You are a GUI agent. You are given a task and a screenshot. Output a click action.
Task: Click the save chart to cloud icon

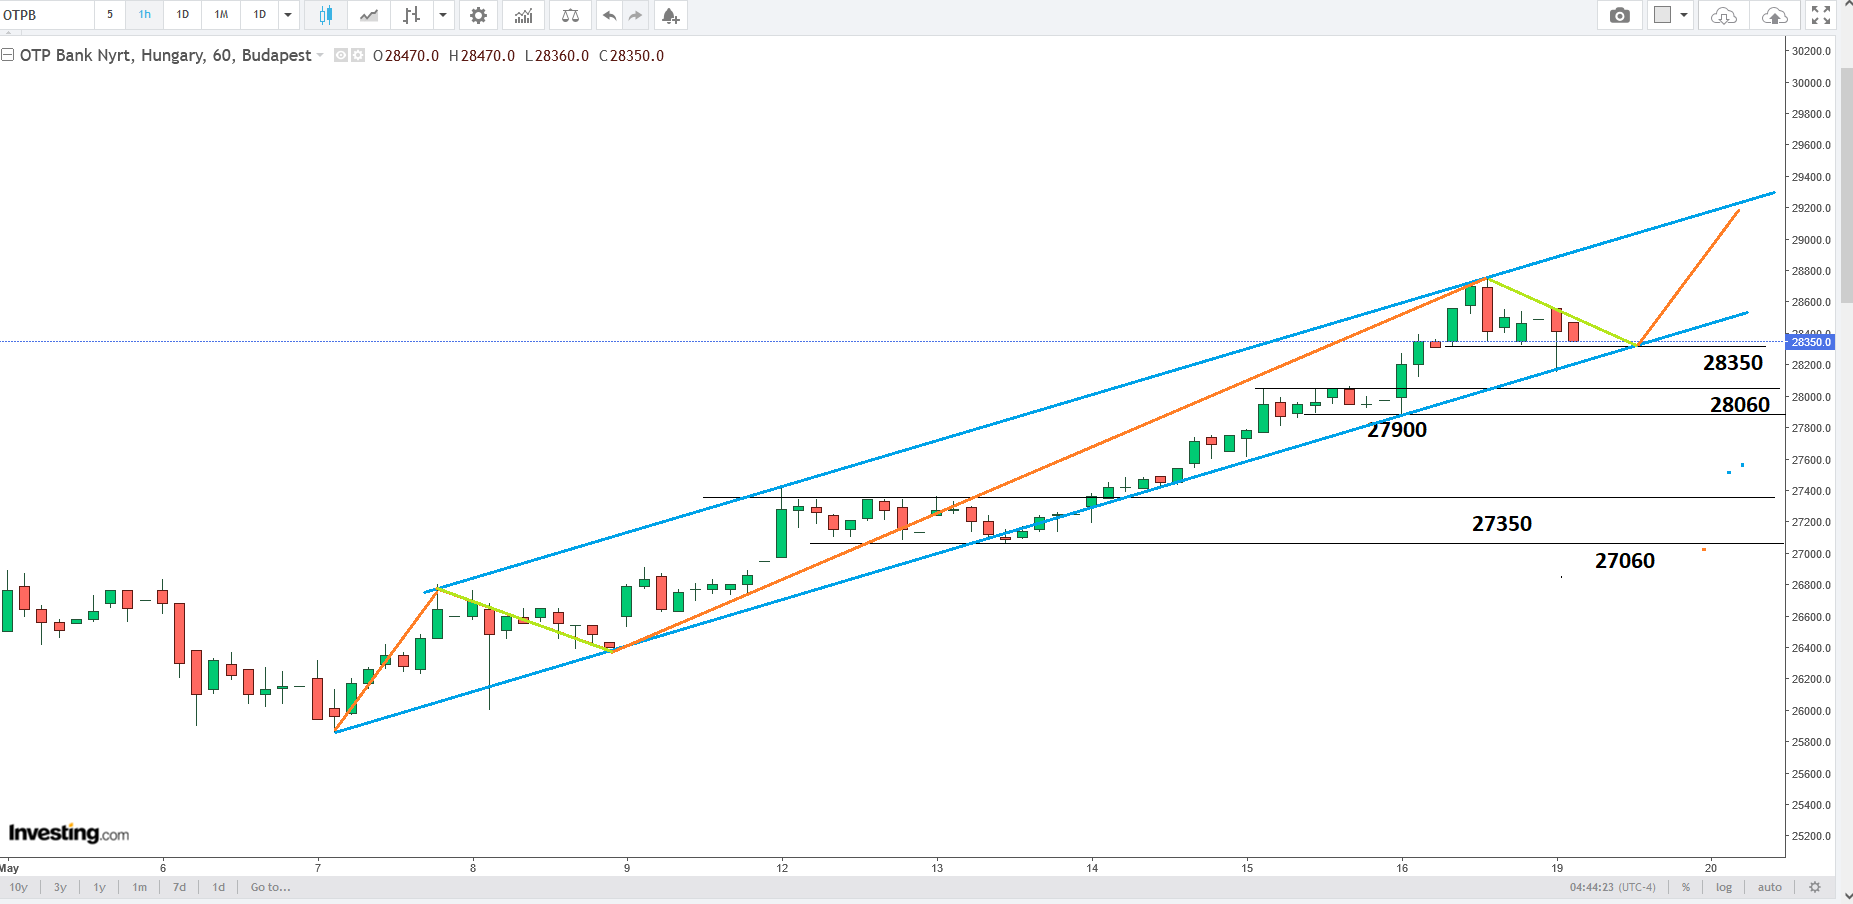[1774, 15]
